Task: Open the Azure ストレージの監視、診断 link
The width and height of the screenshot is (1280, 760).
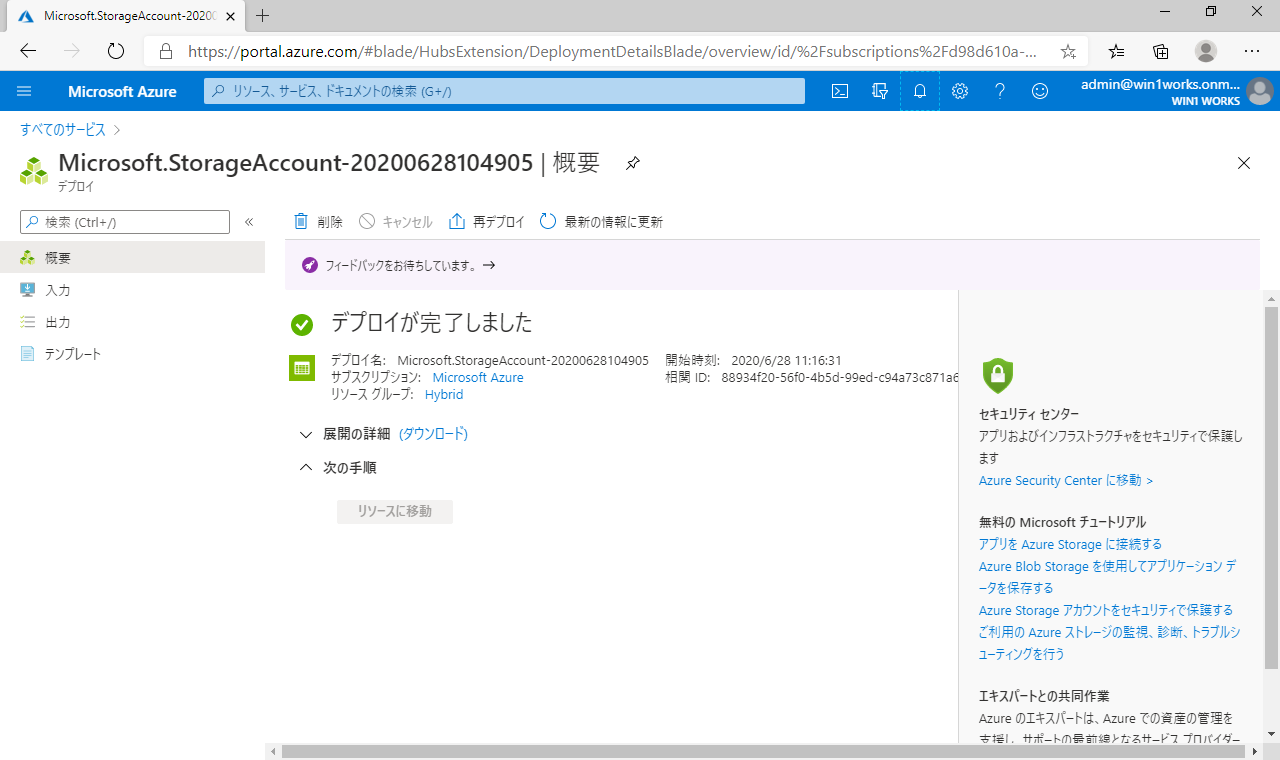Action: (1110, 643)
